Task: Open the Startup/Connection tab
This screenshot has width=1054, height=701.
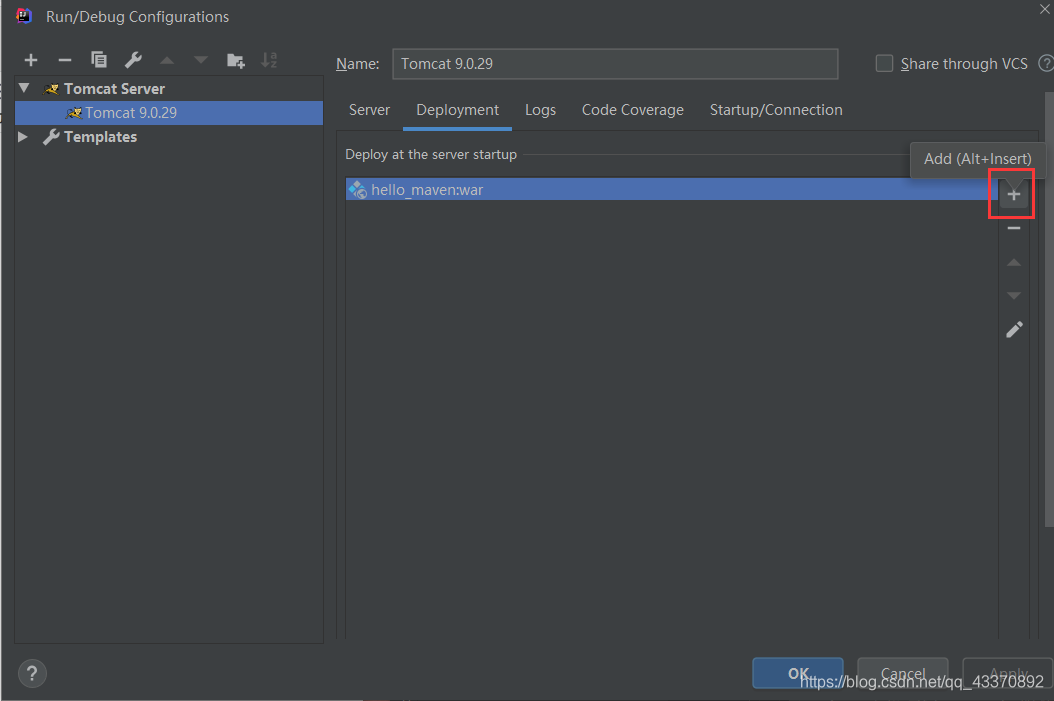Action: [776, 110]
